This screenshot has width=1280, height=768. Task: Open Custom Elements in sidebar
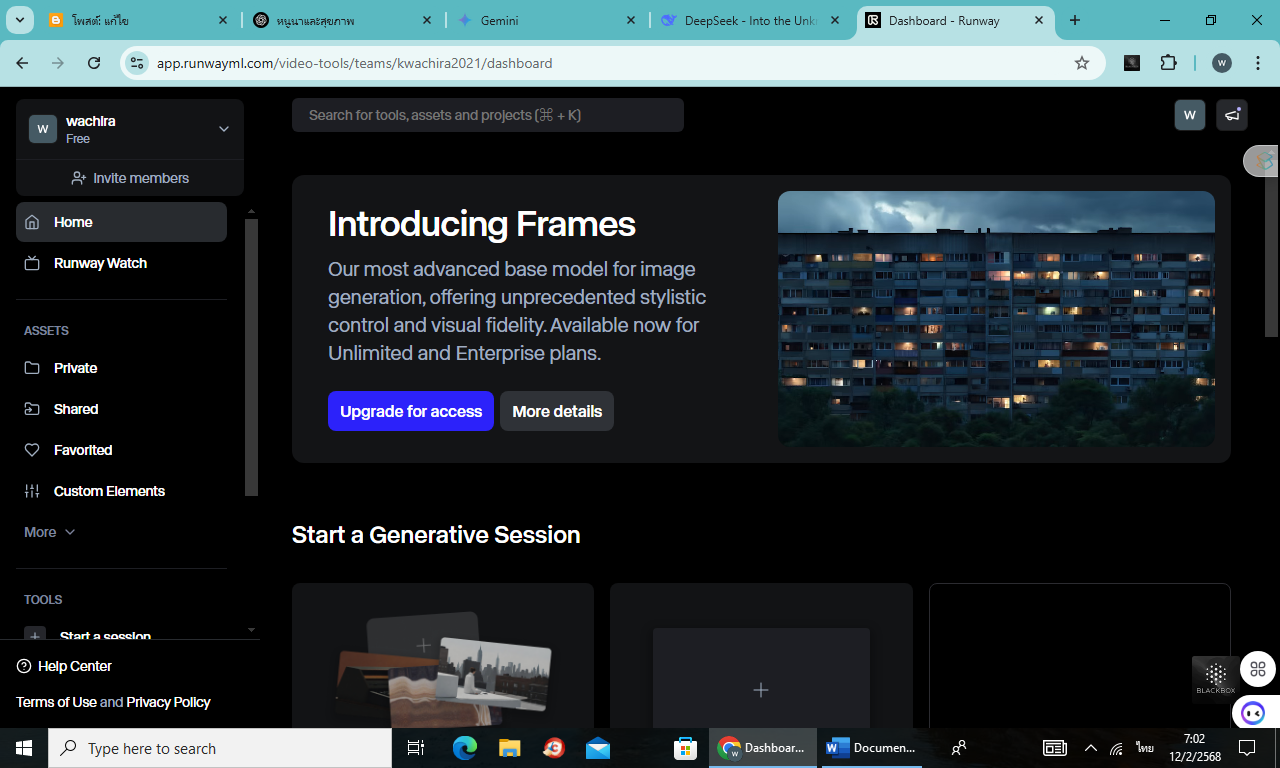tap(121, 491)
